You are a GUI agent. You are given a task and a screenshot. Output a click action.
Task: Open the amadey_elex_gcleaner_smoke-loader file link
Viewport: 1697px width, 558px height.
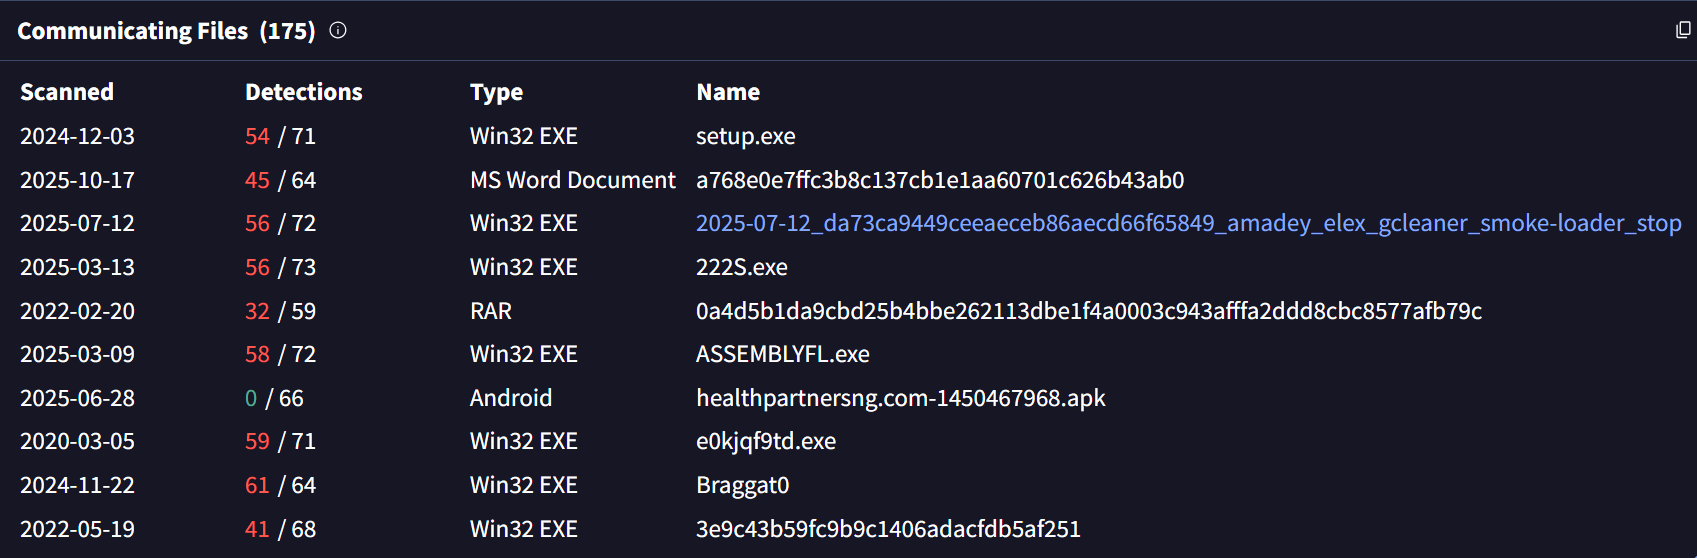click(x=1188, y=223)
